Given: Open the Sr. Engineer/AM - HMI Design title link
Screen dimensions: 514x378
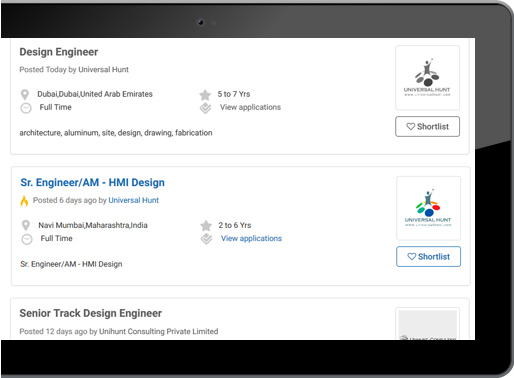Looking at the screenshot, I should click(x=93, y=183).
